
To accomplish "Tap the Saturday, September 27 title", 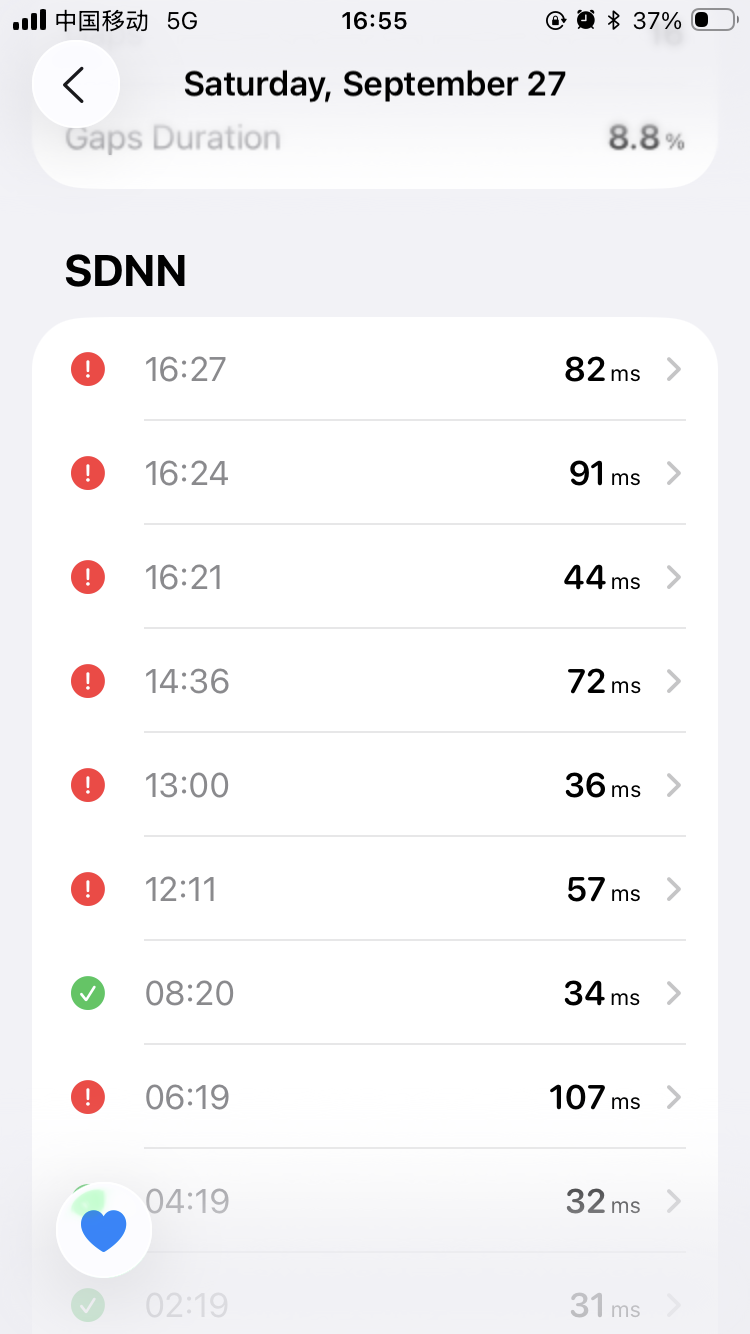I will [x=375, y=85].
